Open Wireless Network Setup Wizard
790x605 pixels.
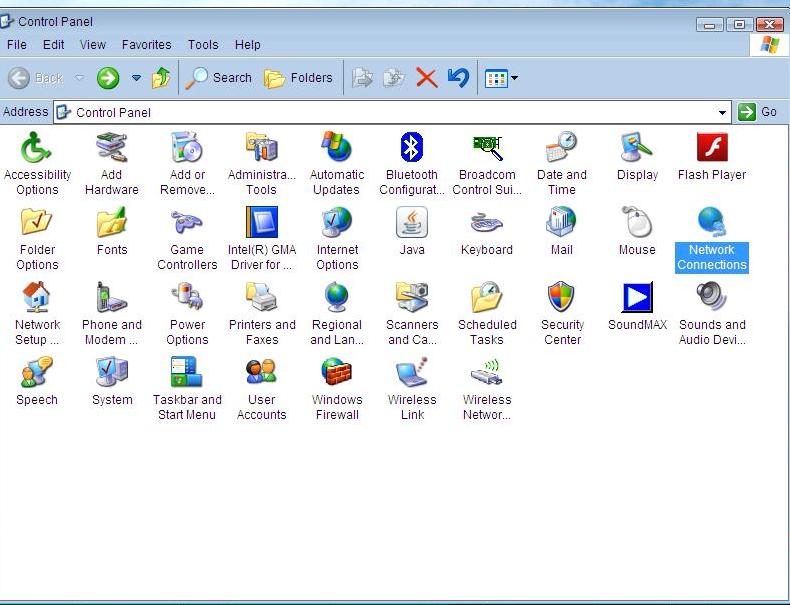click(x=487, y=388)
